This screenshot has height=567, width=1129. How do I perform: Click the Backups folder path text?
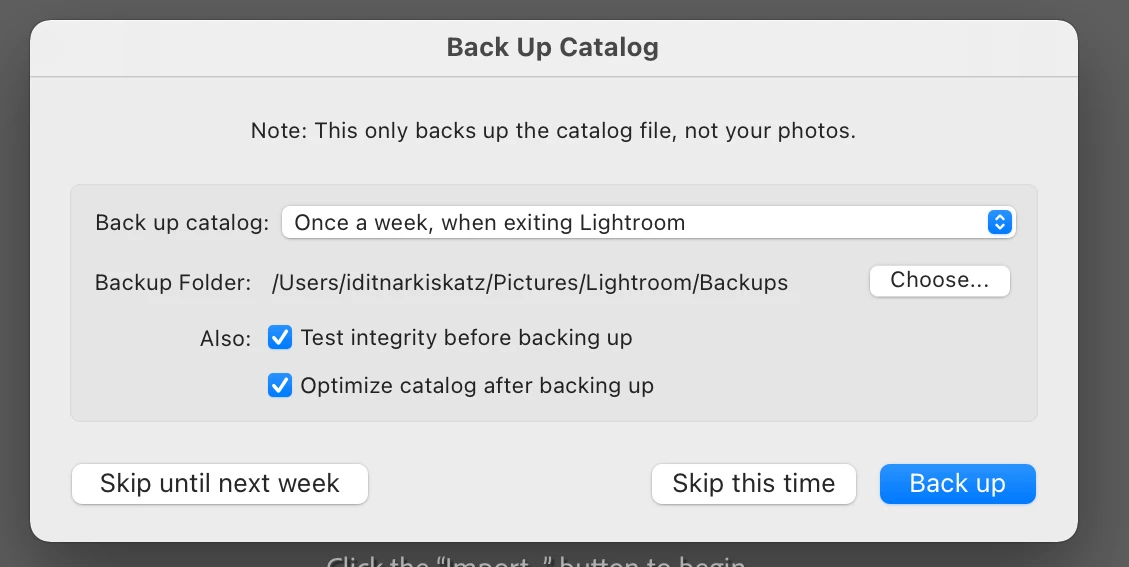tap(530, 282)
